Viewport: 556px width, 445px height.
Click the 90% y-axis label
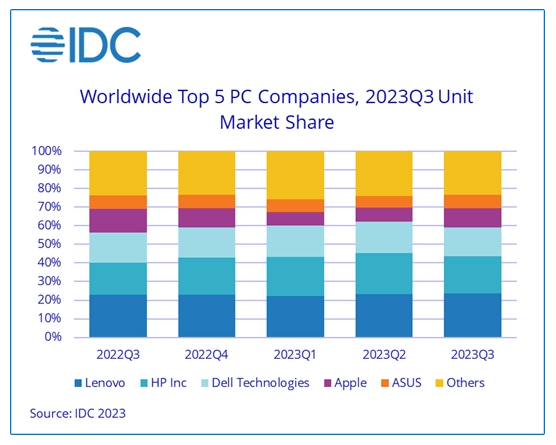point(49,169)
